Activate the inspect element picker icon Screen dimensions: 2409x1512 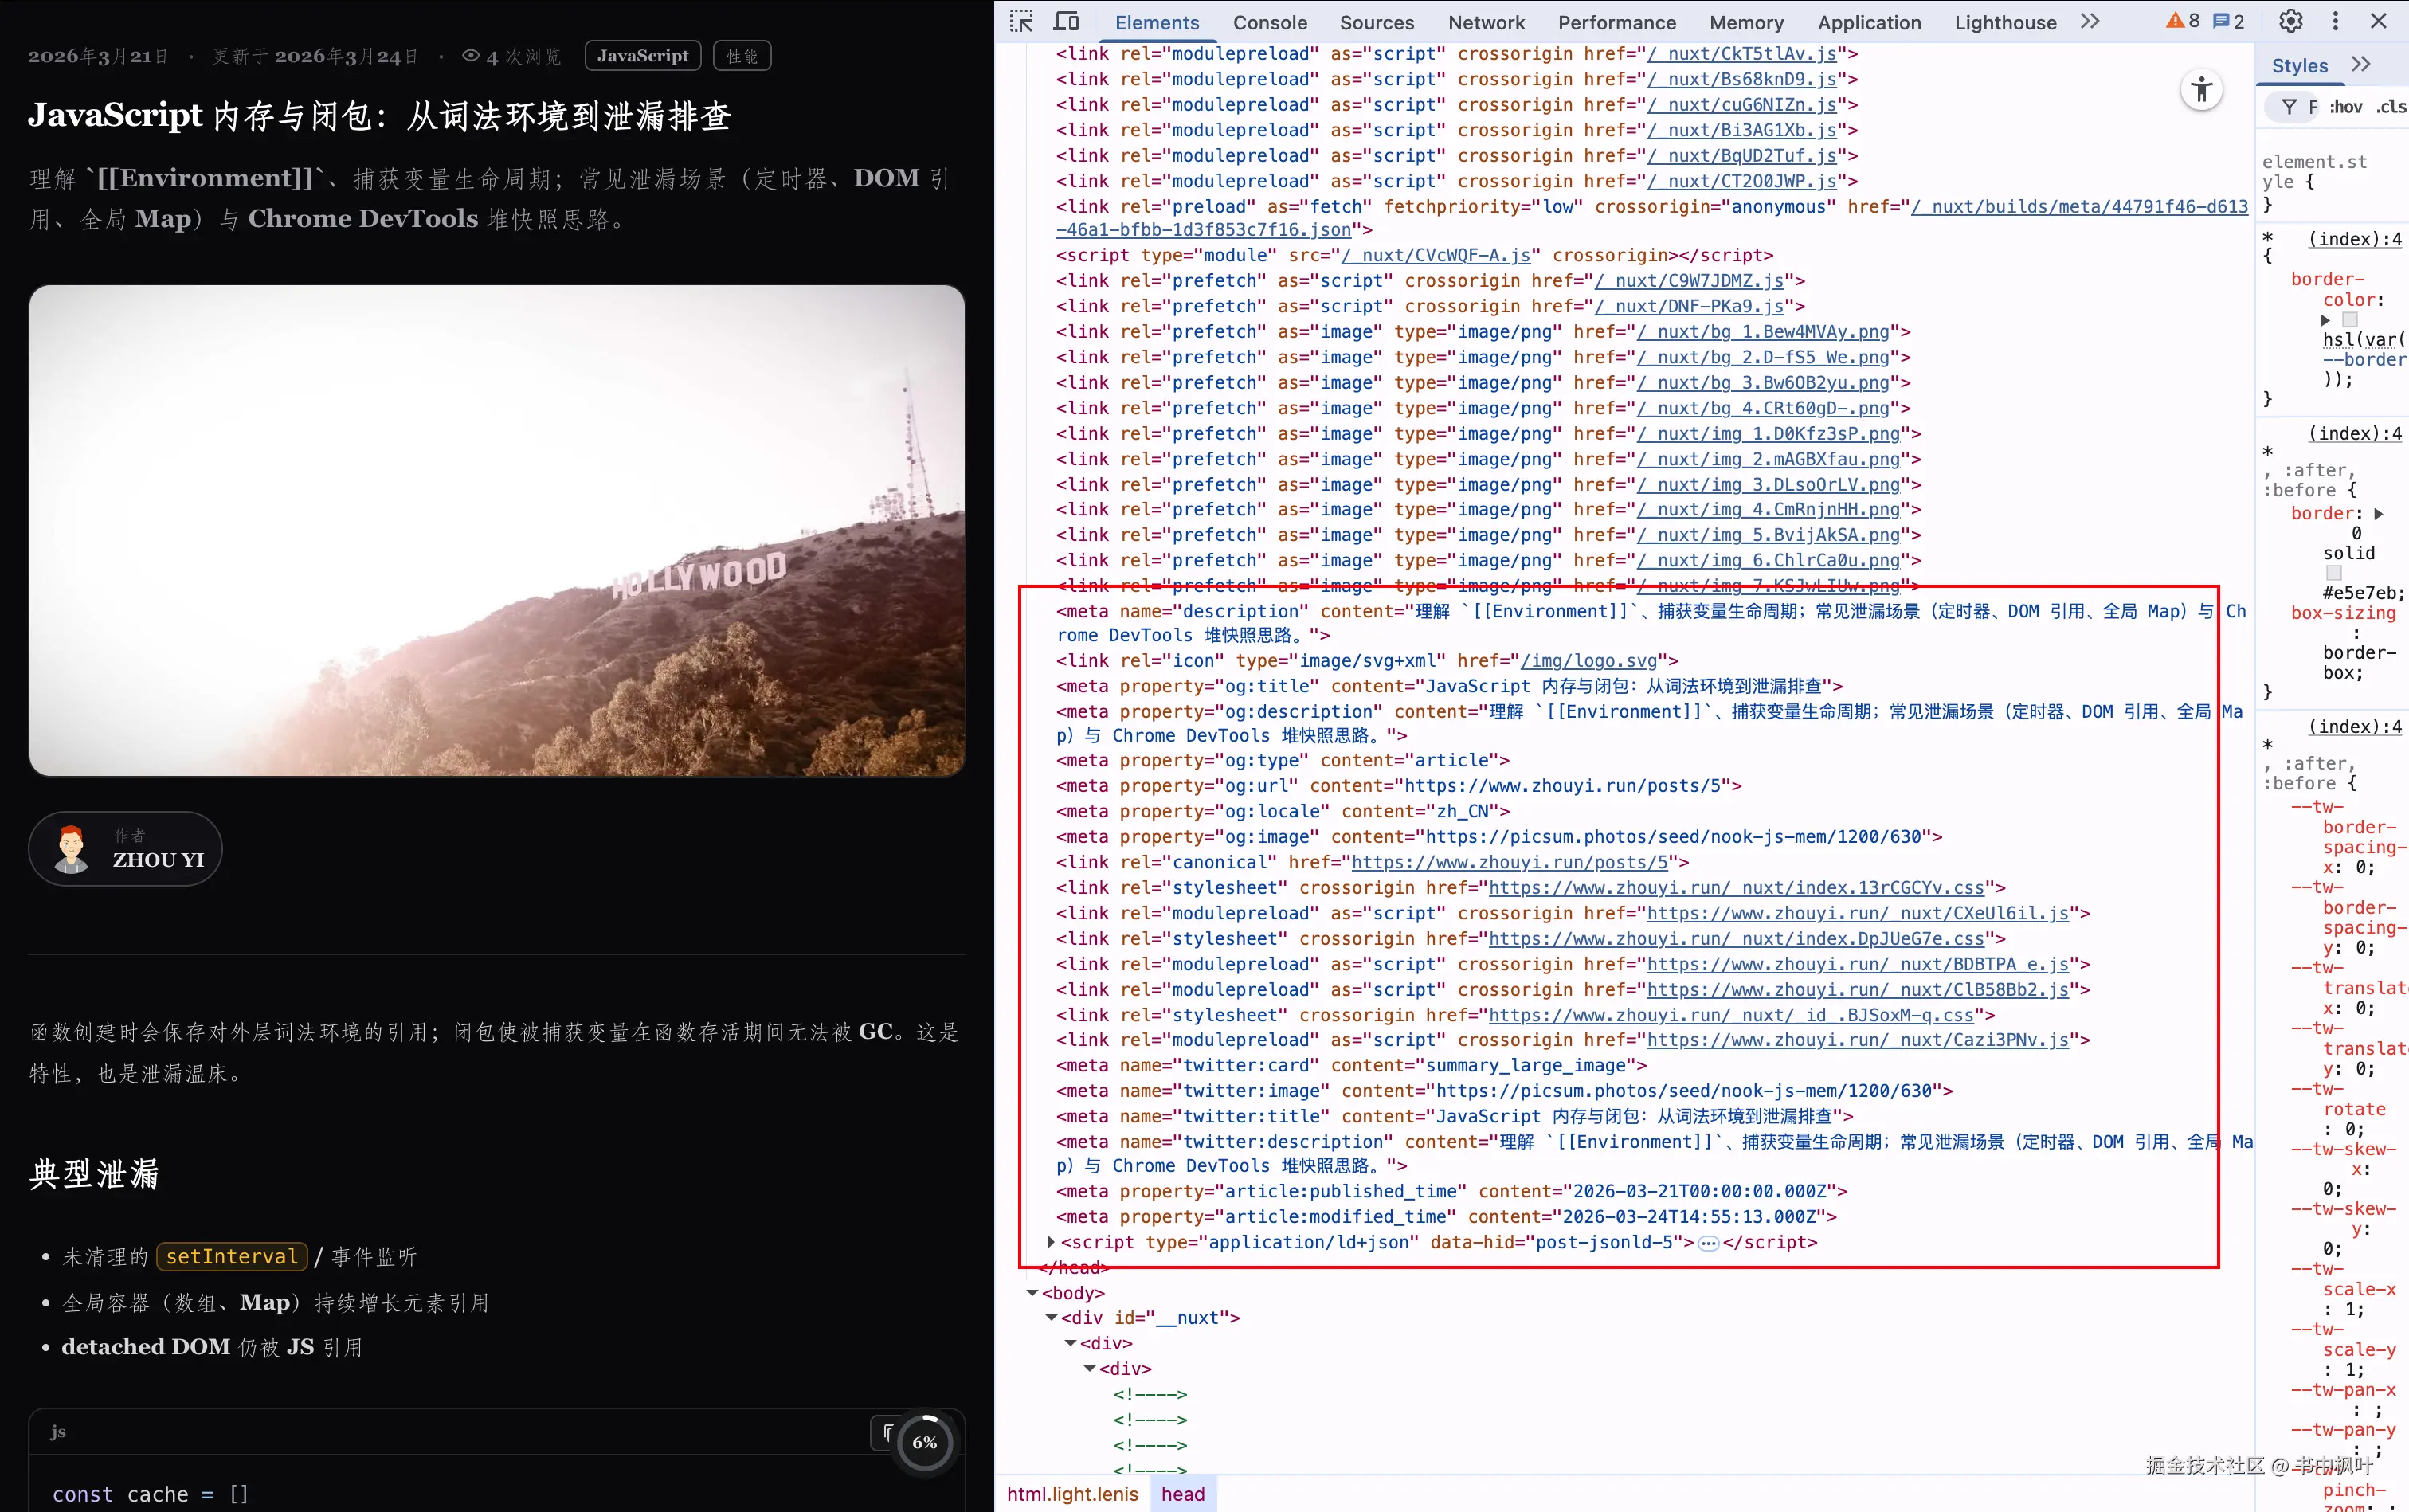[x=1021, y=21]
